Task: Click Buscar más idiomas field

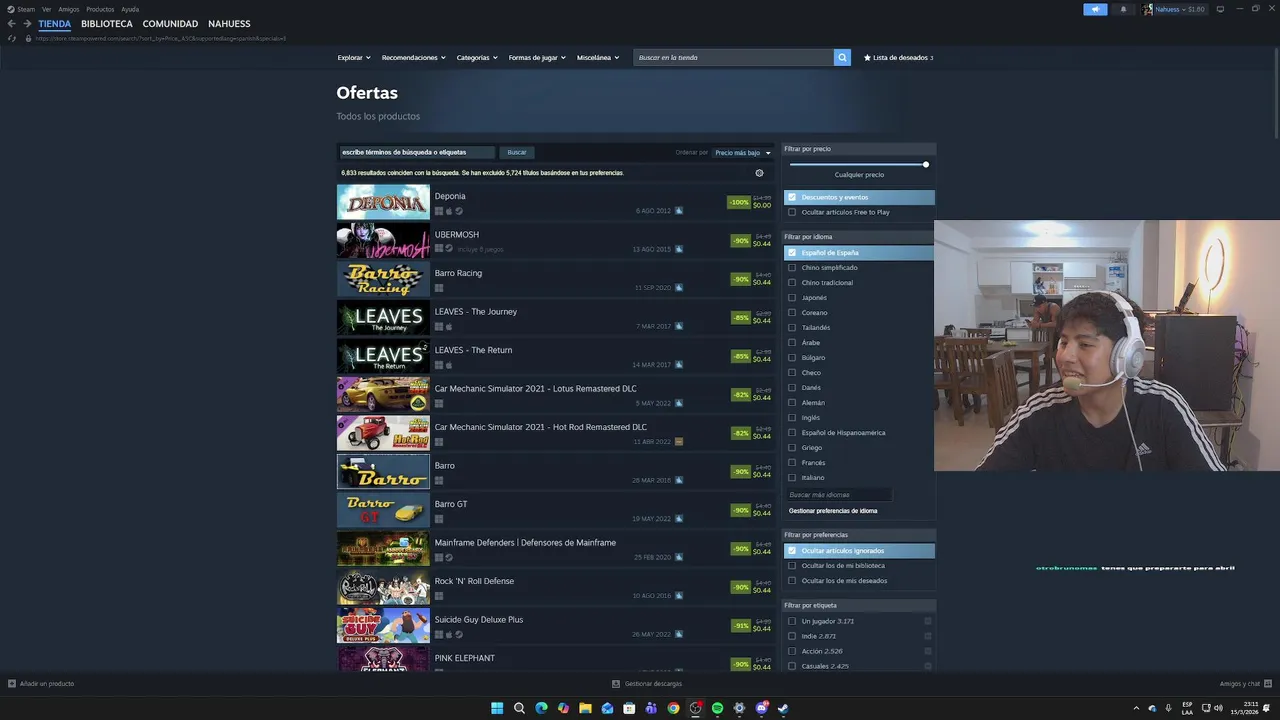Action: [x=838, y=495]
